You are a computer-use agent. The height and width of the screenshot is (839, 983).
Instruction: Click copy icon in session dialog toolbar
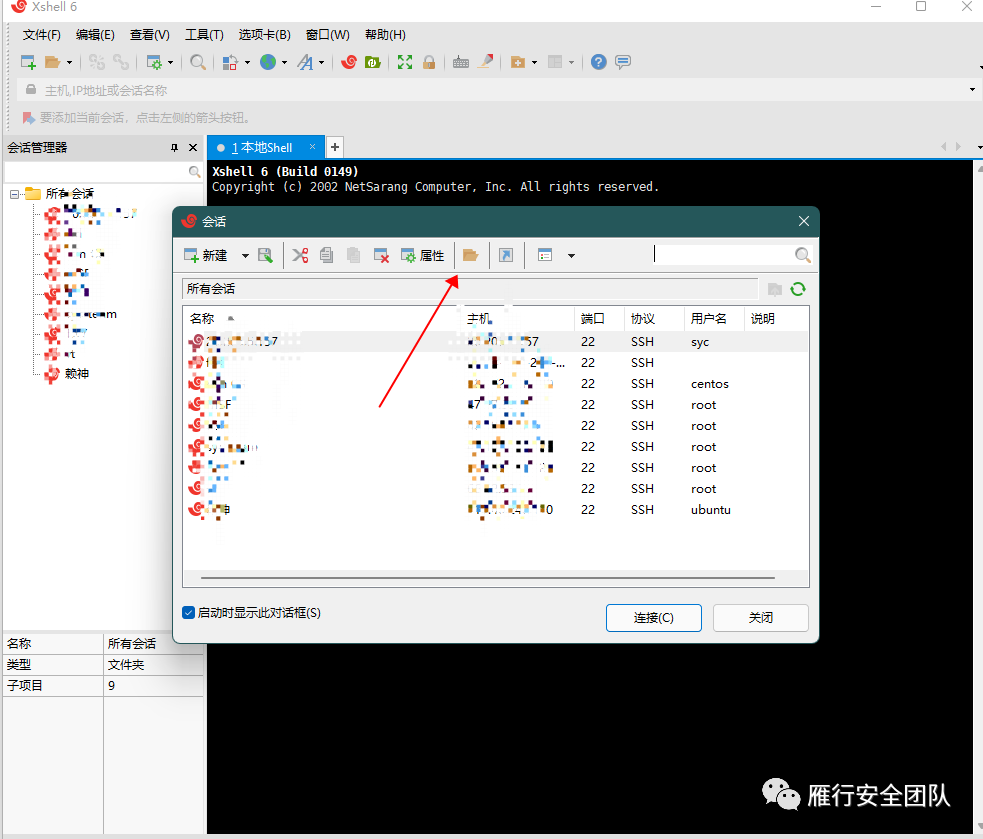point(326,255)
